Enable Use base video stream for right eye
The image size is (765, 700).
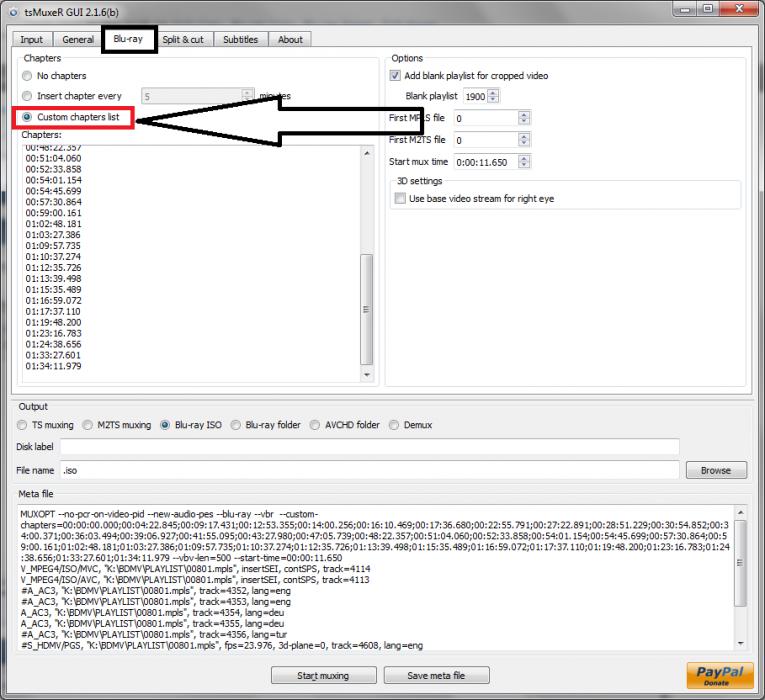click(x=401, y=199)
